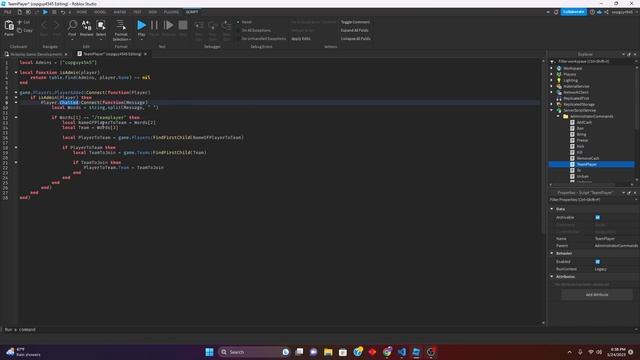Open the Replace tool in Edit group
The image size is (640, 360).
[x=87, y=28]
